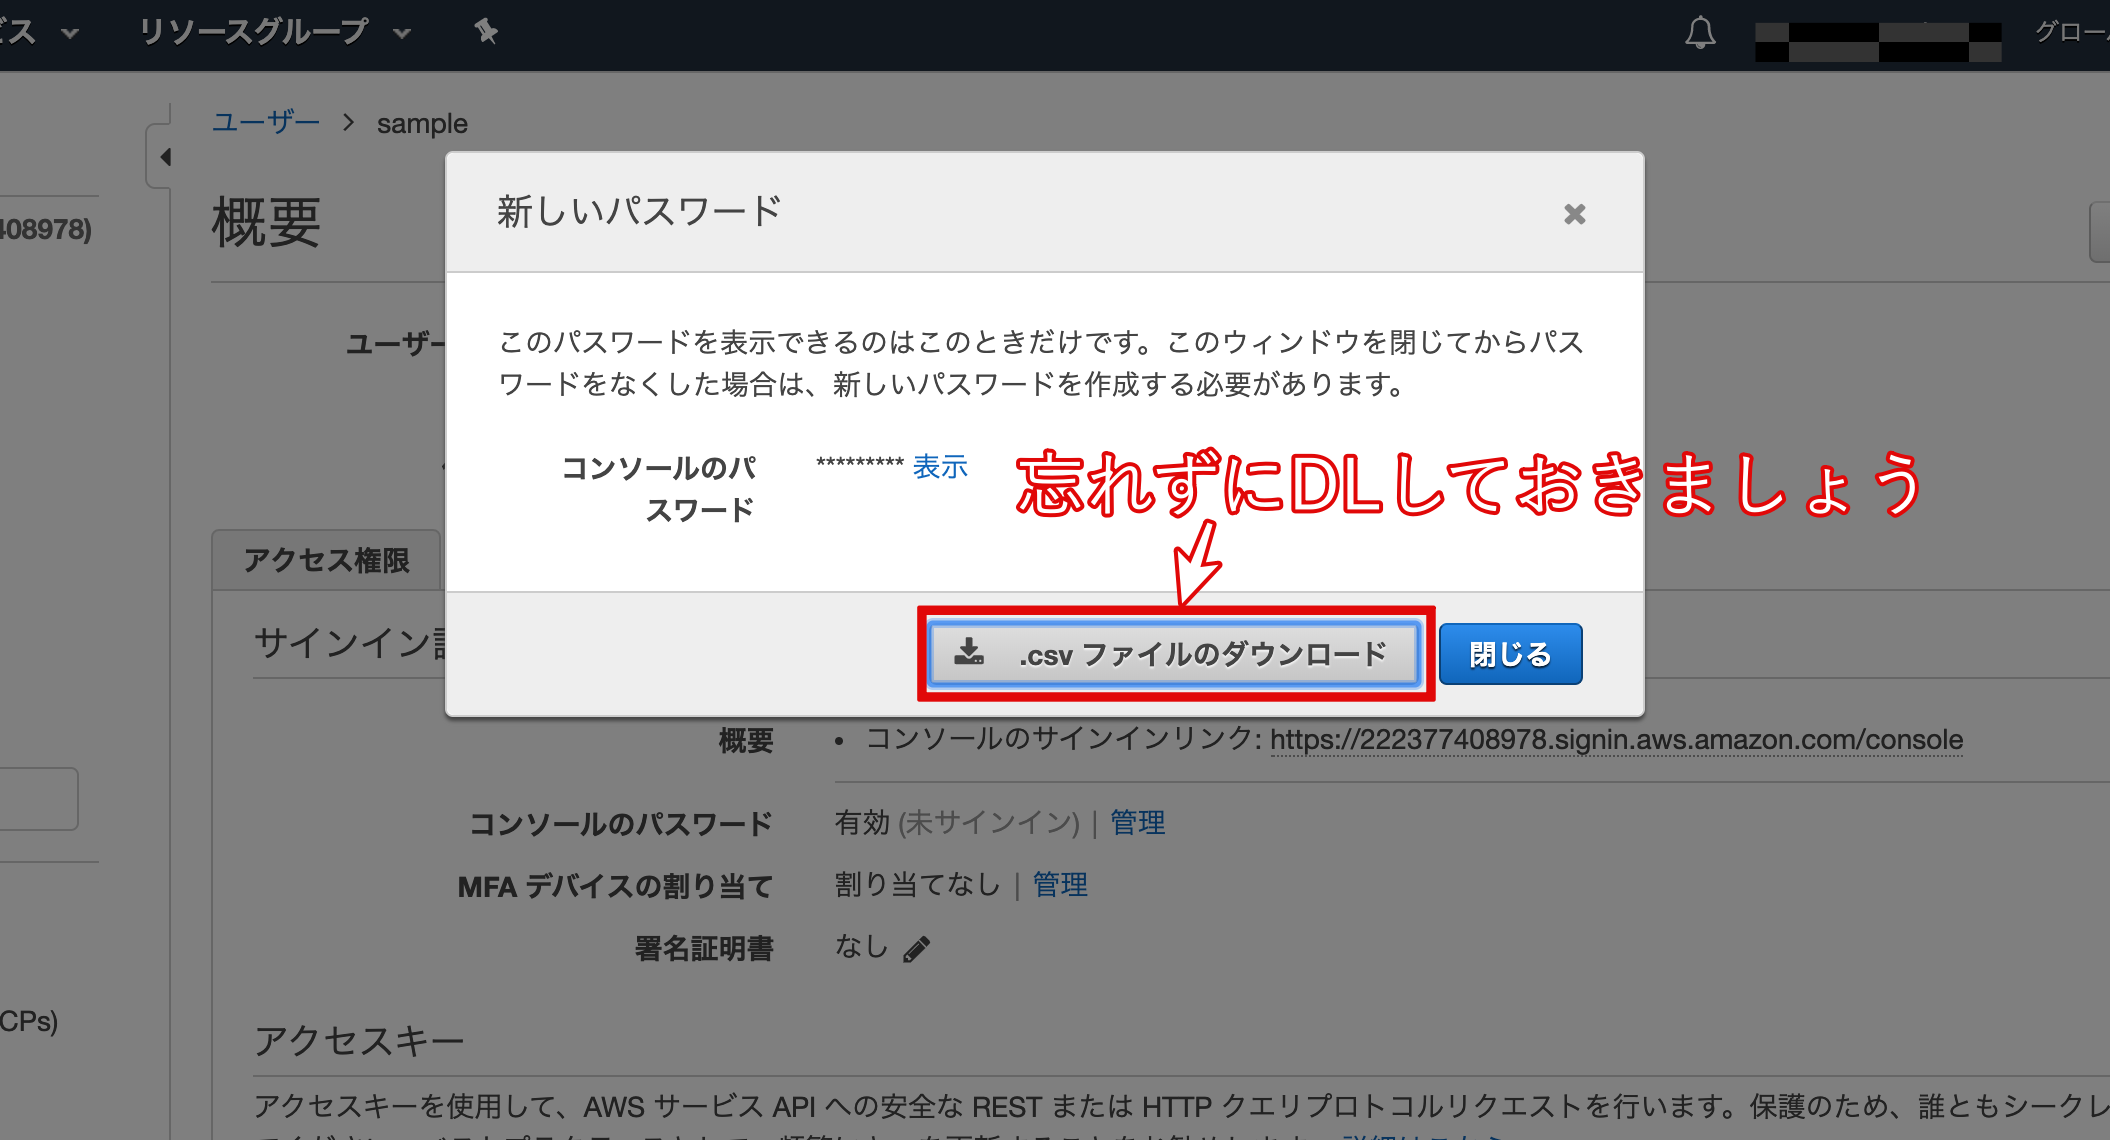Click the sample breadcrumb text
This screenshot has width=2110, height=1140.
click(422, 124)
